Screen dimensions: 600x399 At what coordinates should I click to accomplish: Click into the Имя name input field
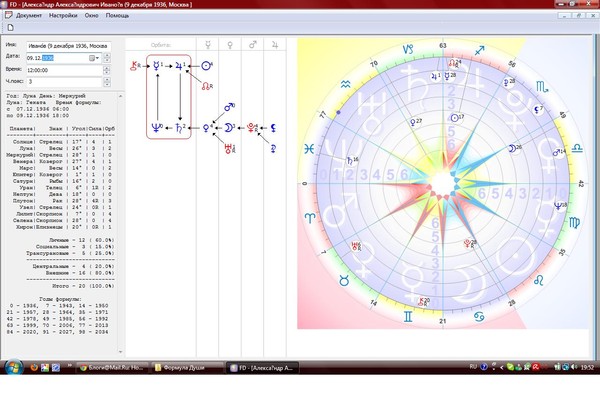69,46
